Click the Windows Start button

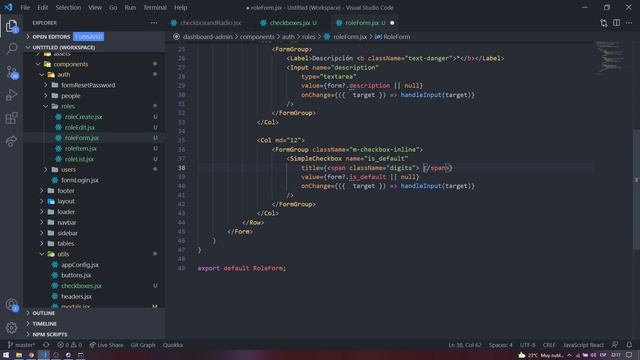6,355
